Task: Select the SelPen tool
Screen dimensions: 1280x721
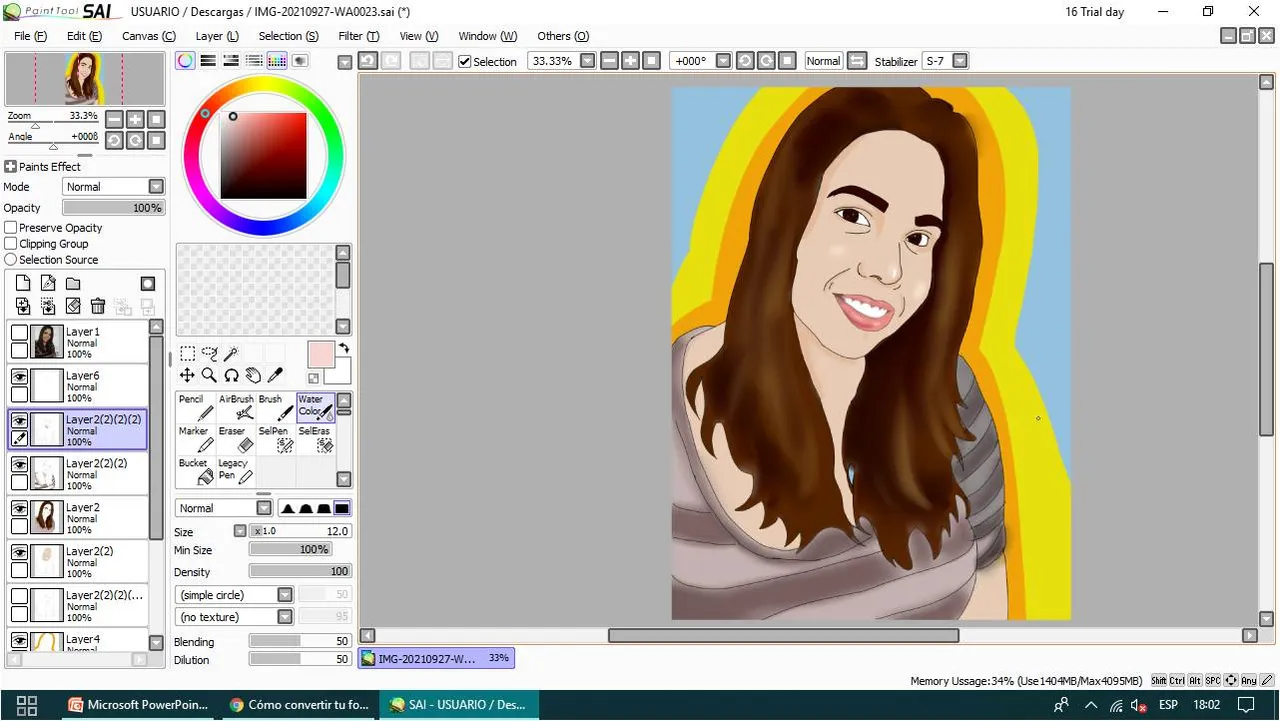Action: pyautogui.click(x=275, y=439)
